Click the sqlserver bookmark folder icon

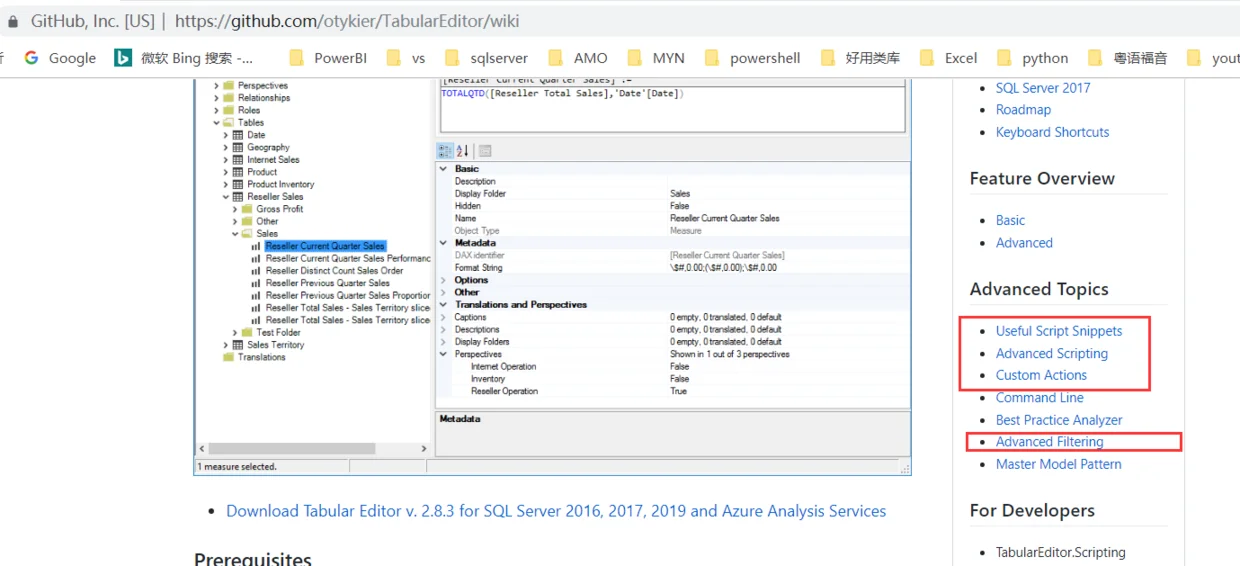point(452,58)
